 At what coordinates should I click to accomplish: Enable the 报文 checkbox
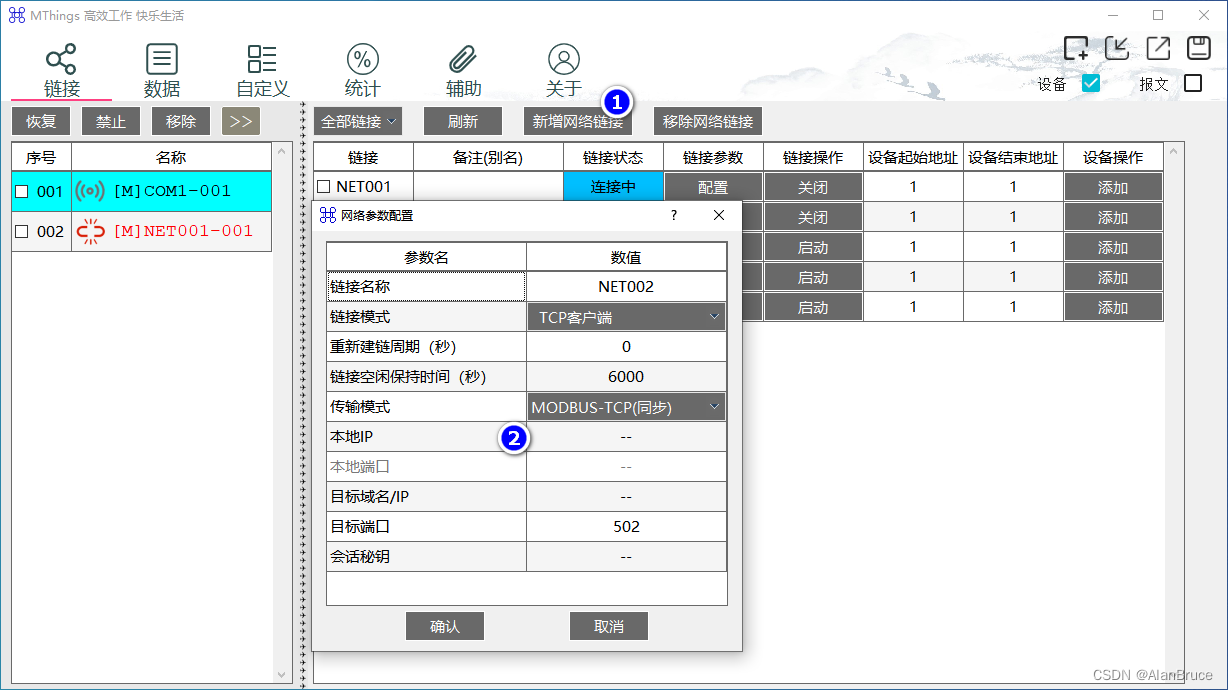pyautogui.click(x=1192, y=84)
